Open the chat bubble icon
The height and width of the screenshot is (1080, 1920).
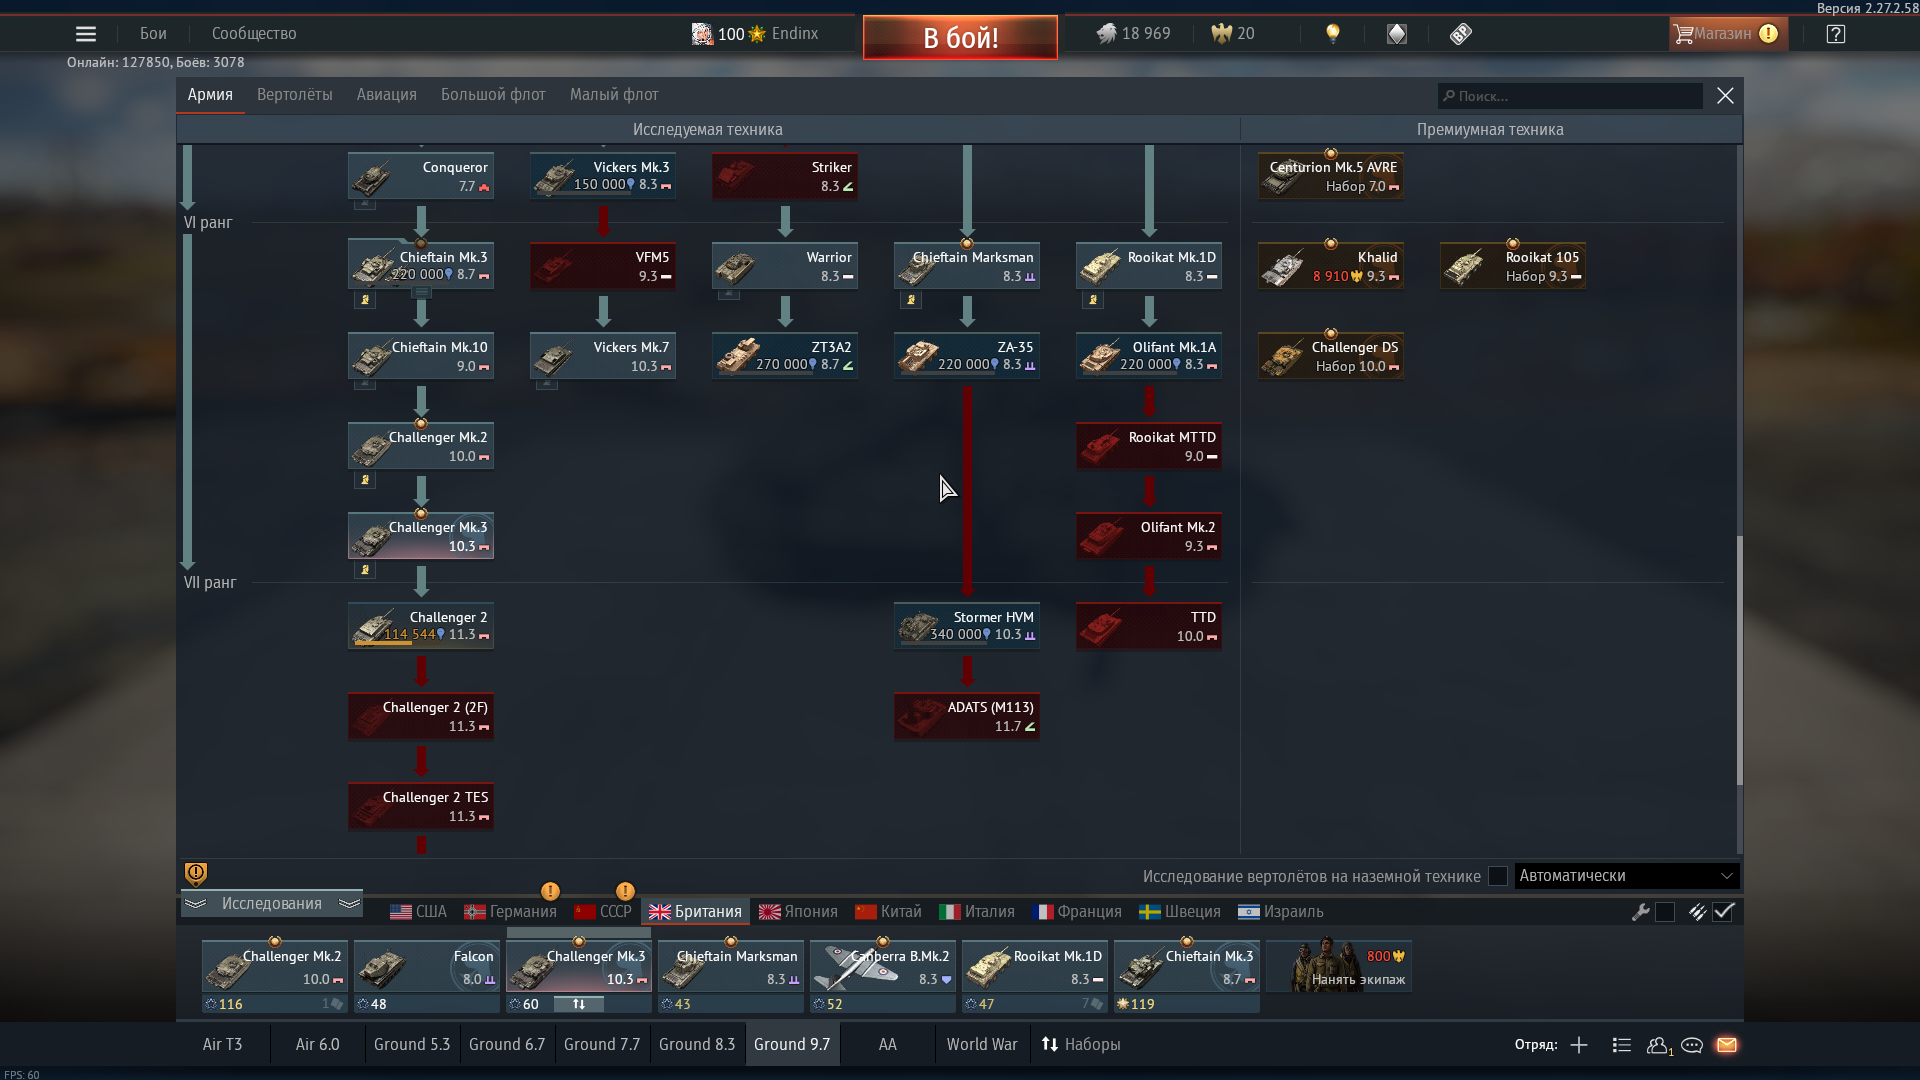[x=1692, y=1045]
